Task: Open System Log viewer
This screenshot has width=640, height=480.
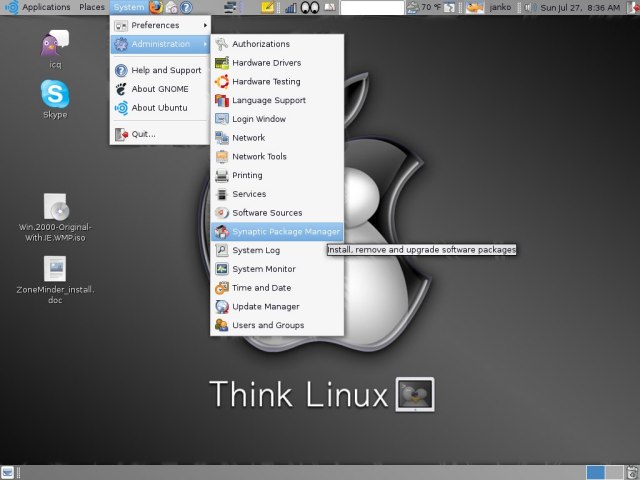Action: click(277, 250)
